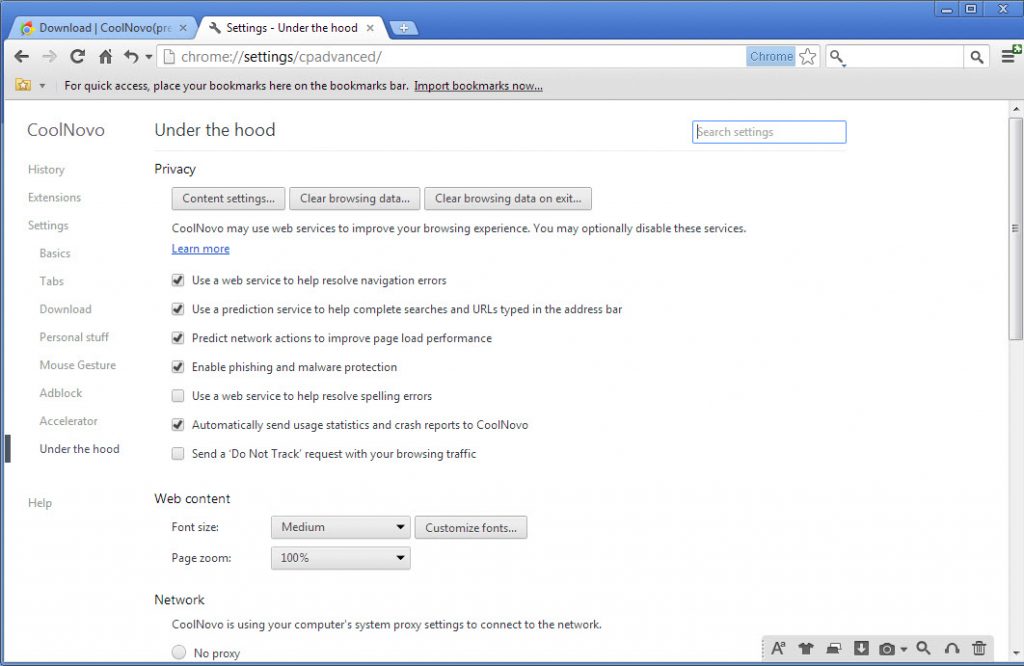Image resolution: width=1024 pixels, height=666 pixels.
Task: Open the downloads arrow icon
Action: click(861, 648)
